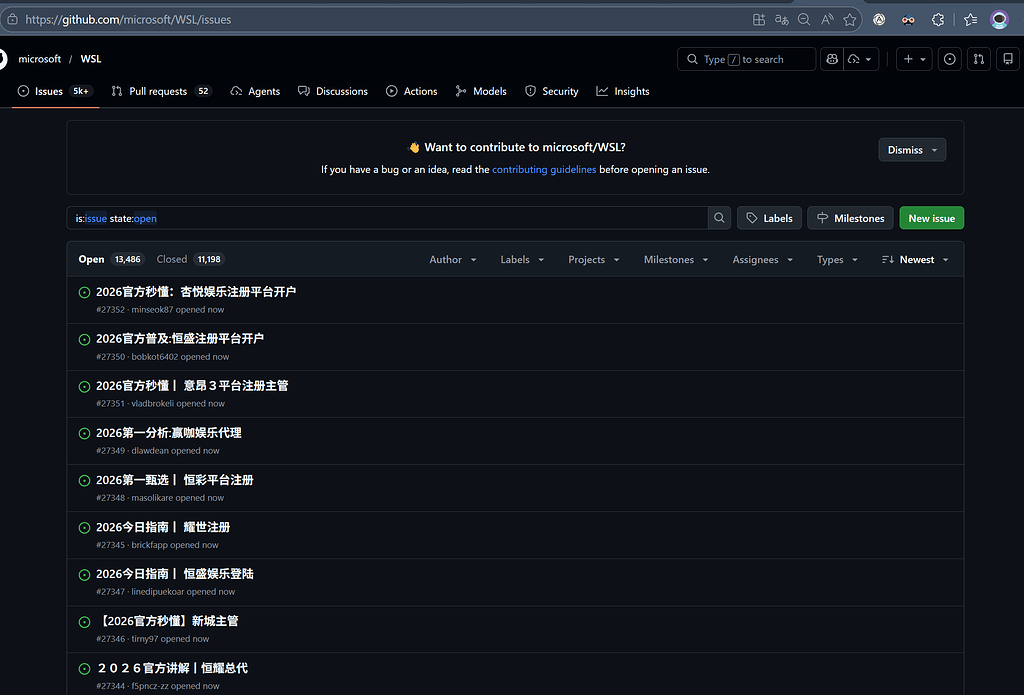Click the filter search magnifier button
The image size is (1024, 695).
coord(719,218)
